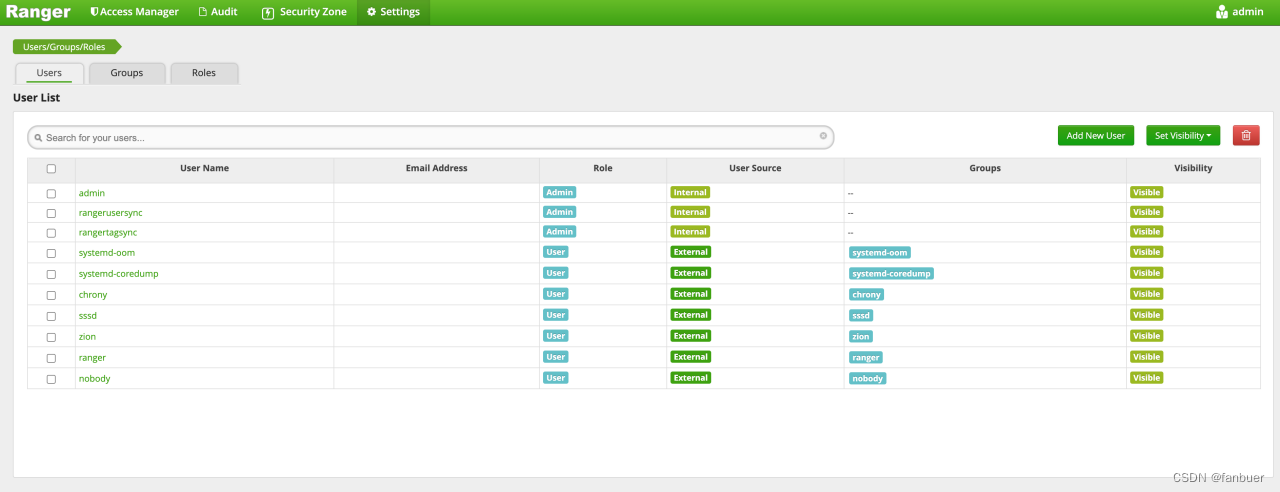Open the Access Manager menu
Viewport: 1280px width, 492px height.
pyautogui.click(x=134, y=12)
